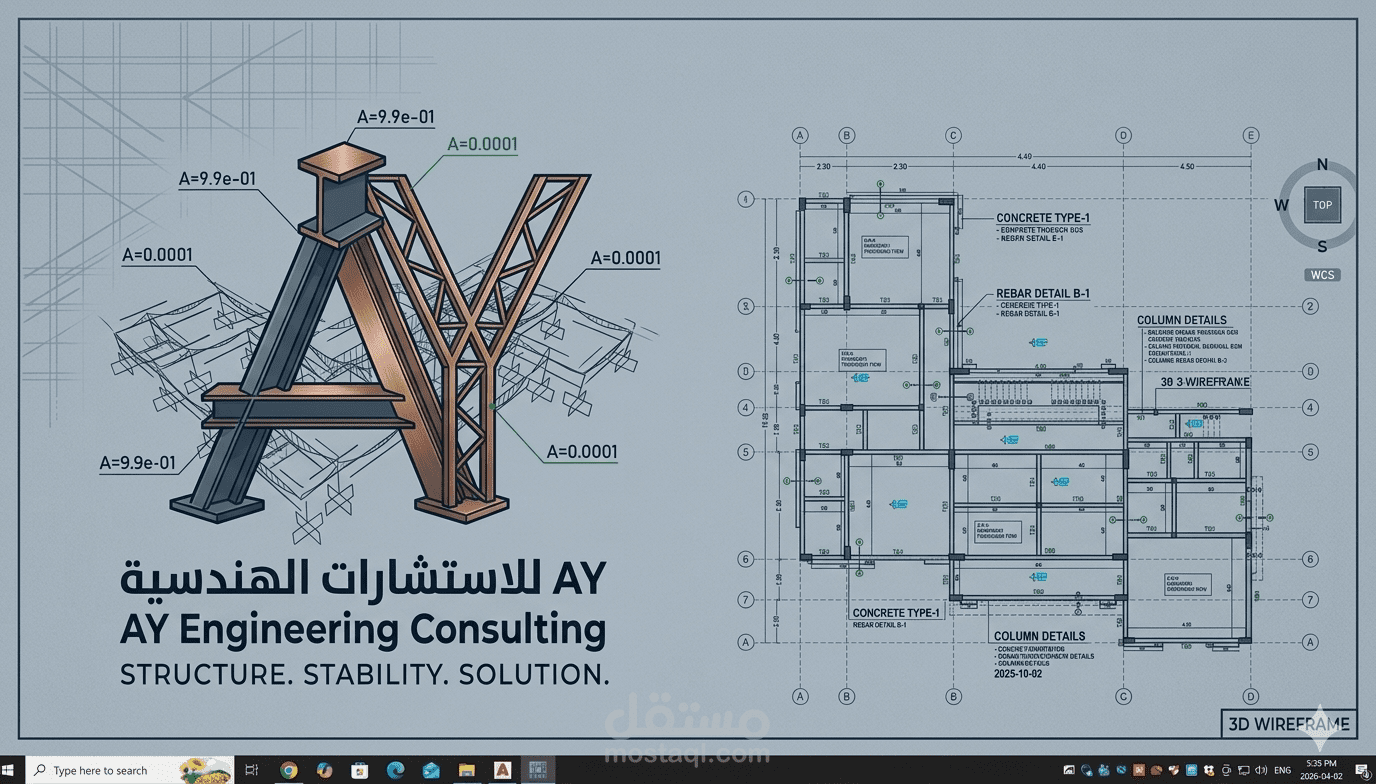Open Task View on the taskbar
The image size is (1376, 784).
252,770
